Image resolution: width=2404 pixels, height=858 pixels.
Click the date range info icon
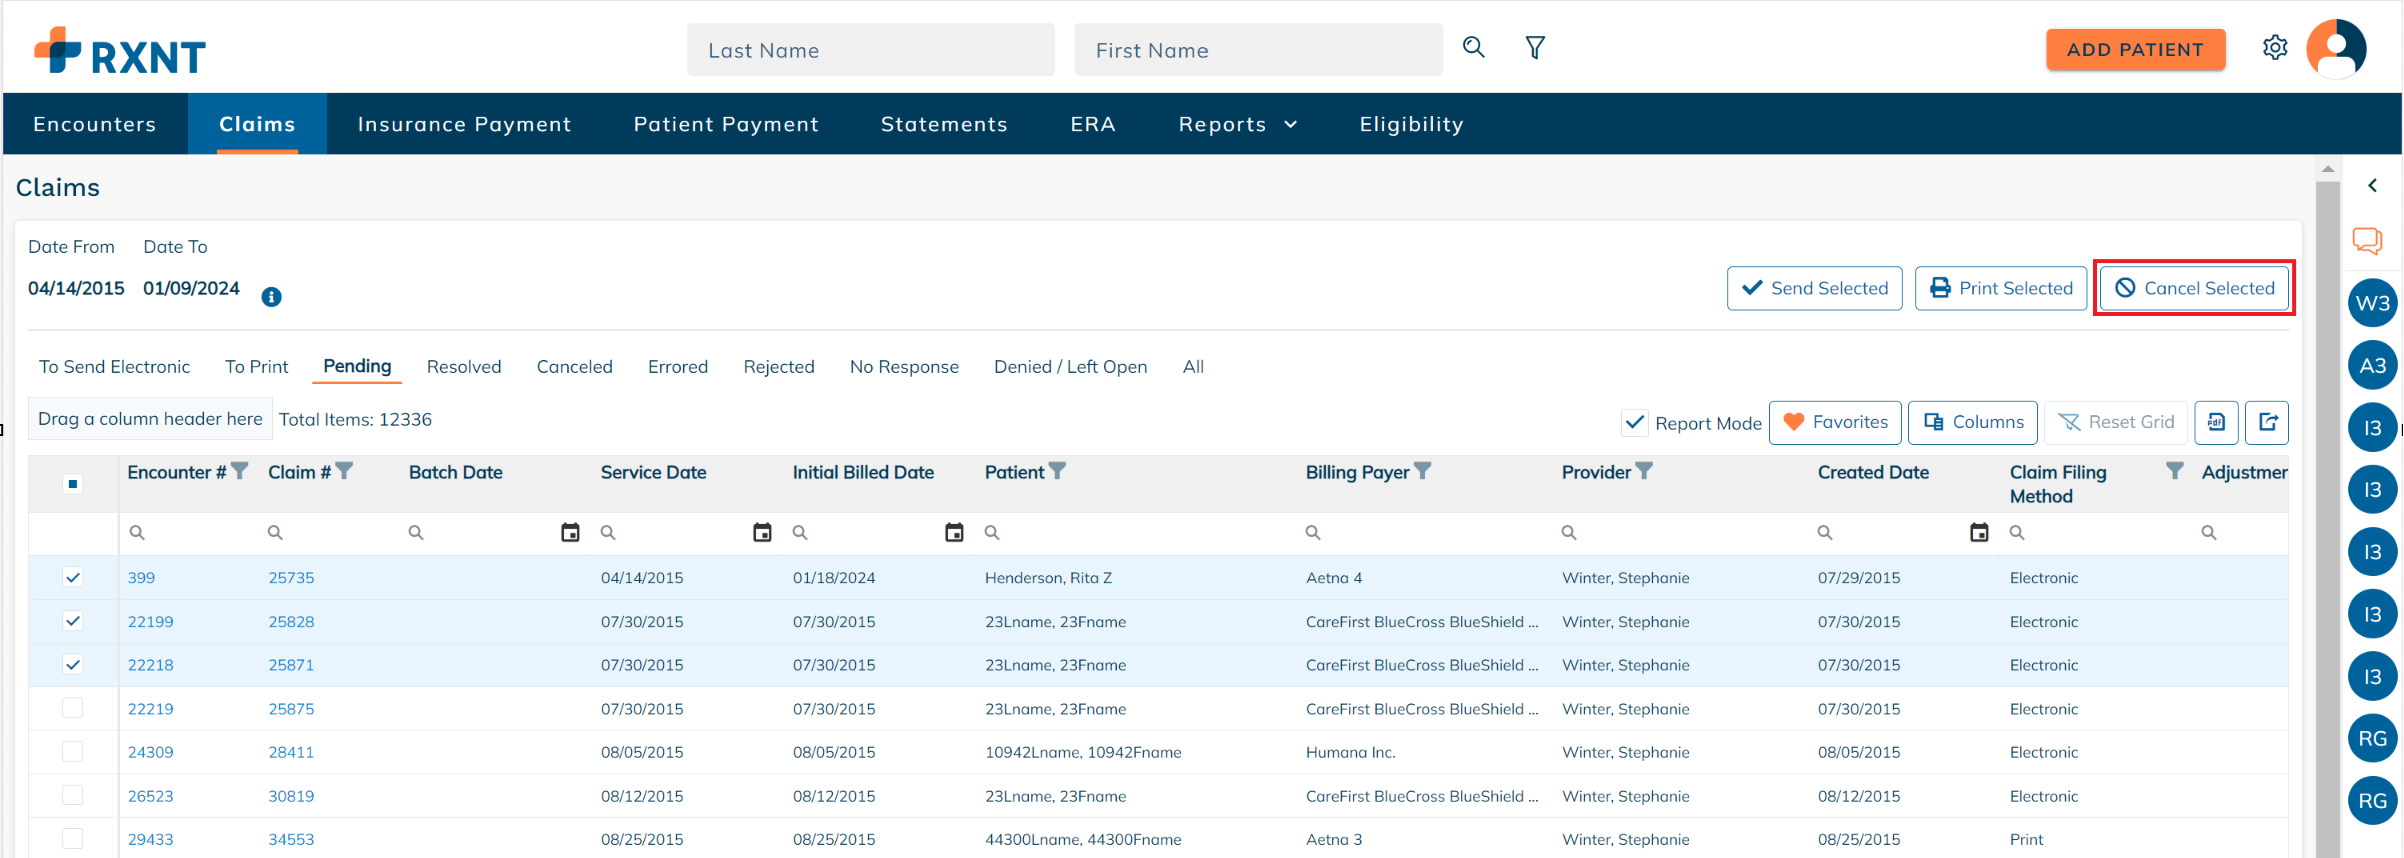[271, 297]
